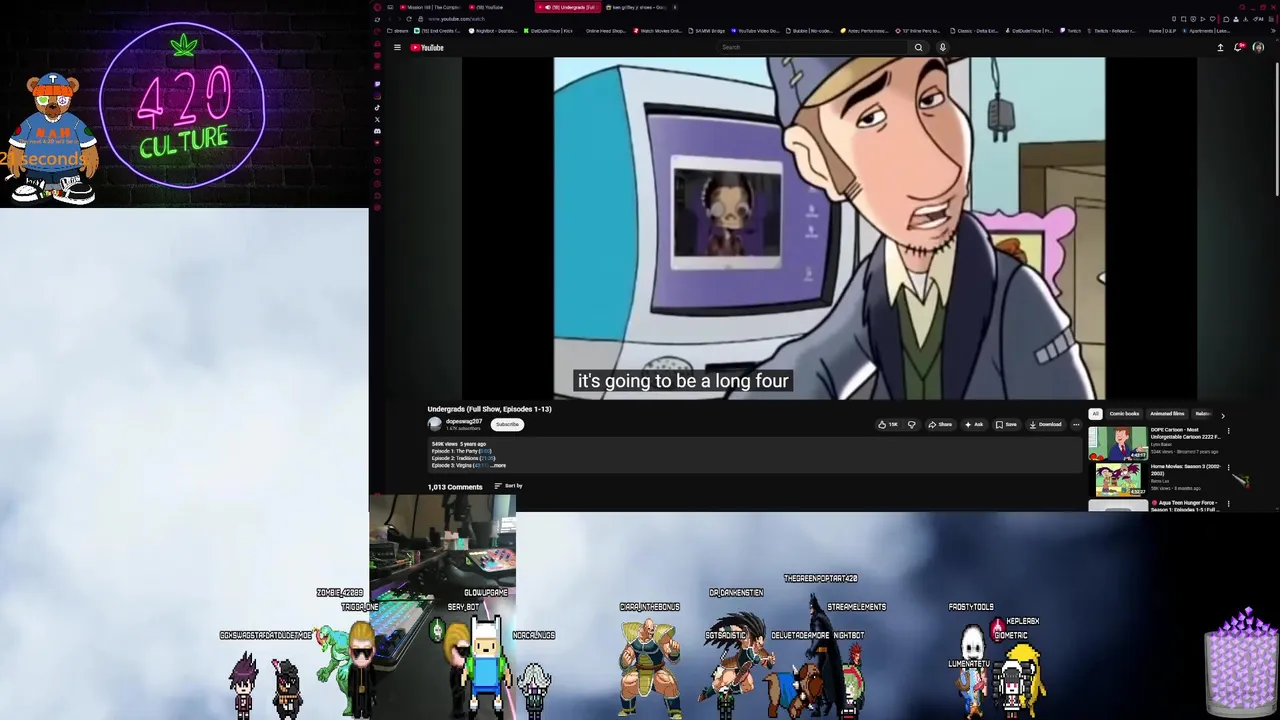Viewport: 1280px width, 720px height.
Task: Open the DatDudeTmoe Kick bookmark
Action: pos(548,31)
